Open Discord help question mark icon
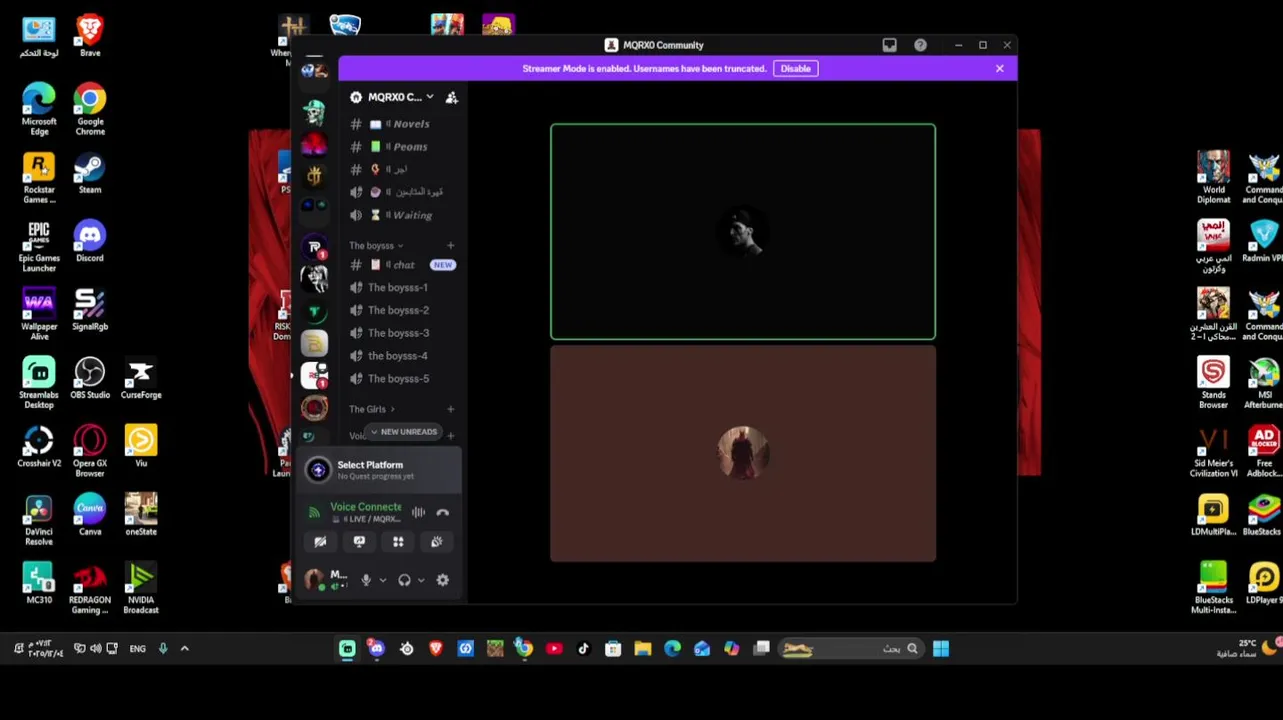Image resolution: width=1283 pixels, height=720 pixels. tap(920, 45)
